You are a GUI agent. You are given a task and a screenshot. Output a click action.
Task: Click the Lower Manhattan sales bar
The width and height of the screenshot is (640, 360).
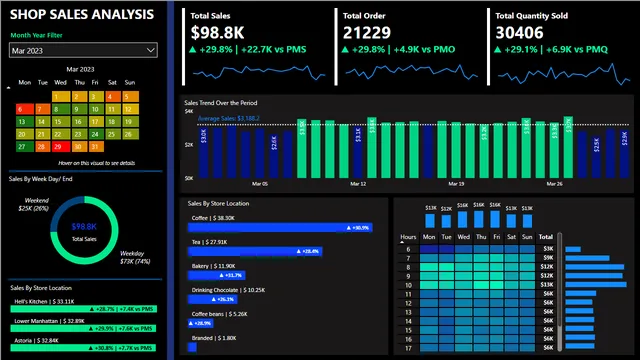pos(83,329)
